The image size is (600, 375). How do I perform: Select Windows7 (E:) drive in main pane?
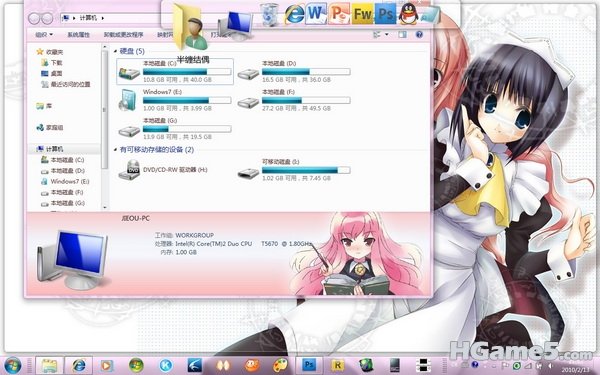175,100
